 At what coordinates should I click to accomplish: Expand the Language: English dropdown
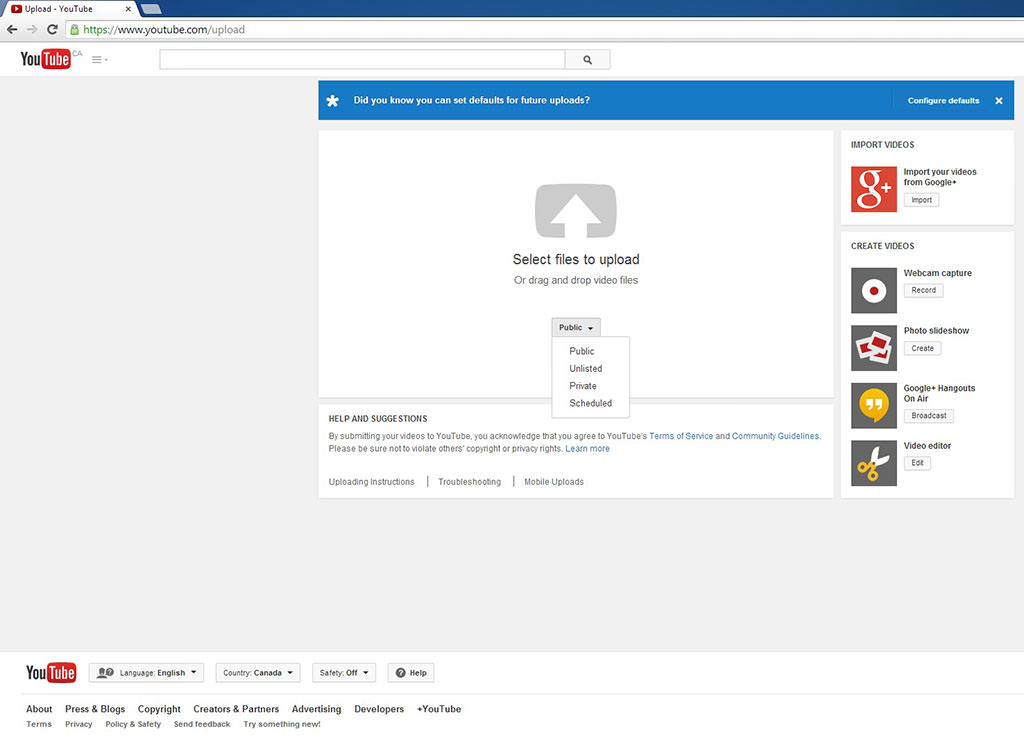[x=146, y=673]
